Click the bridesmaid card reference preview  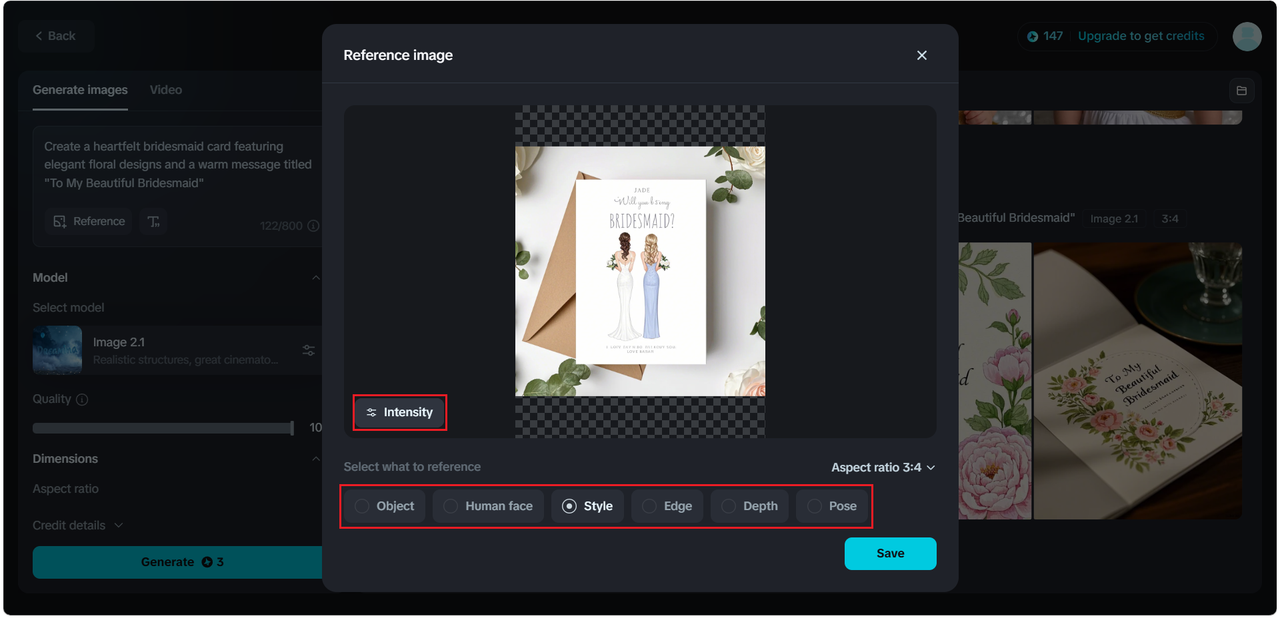(640, 271)
